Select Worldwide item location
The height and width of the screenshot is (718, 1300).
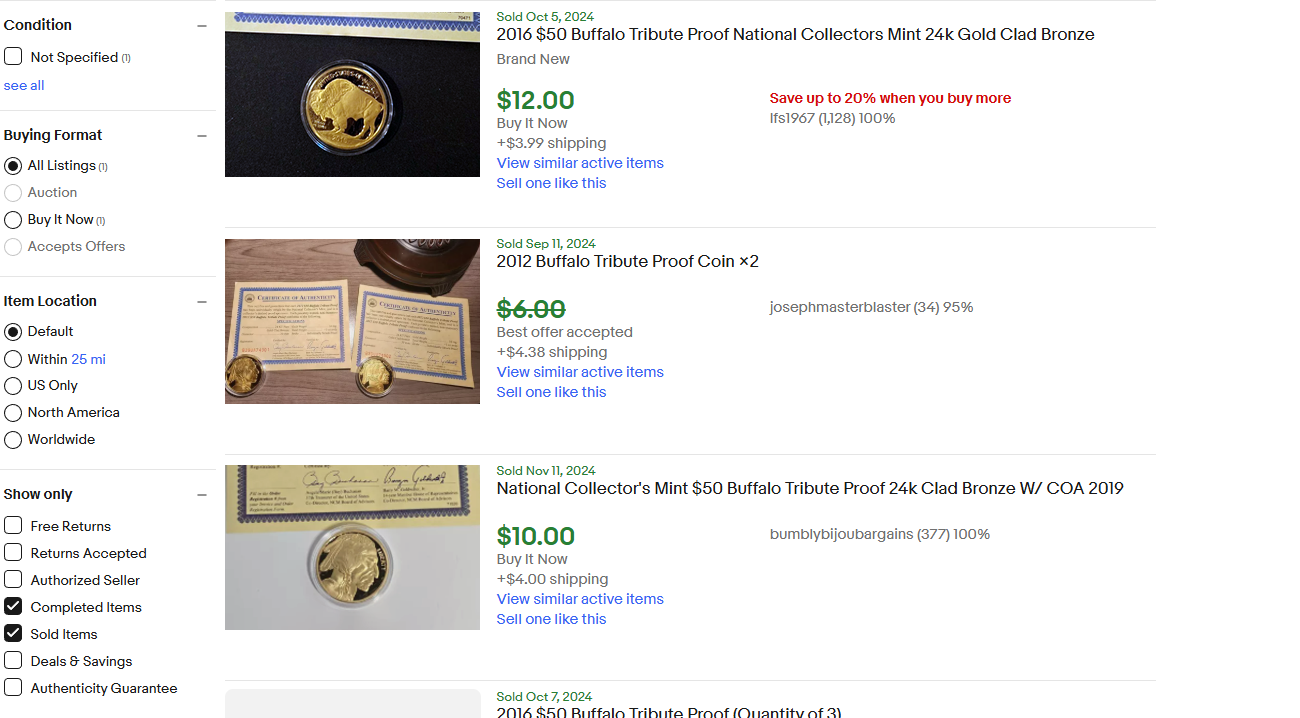tap(12, 439)
